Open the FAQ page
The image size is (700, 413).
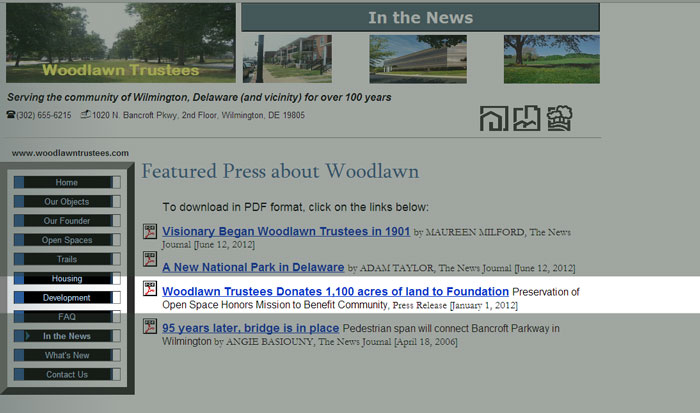67,317
